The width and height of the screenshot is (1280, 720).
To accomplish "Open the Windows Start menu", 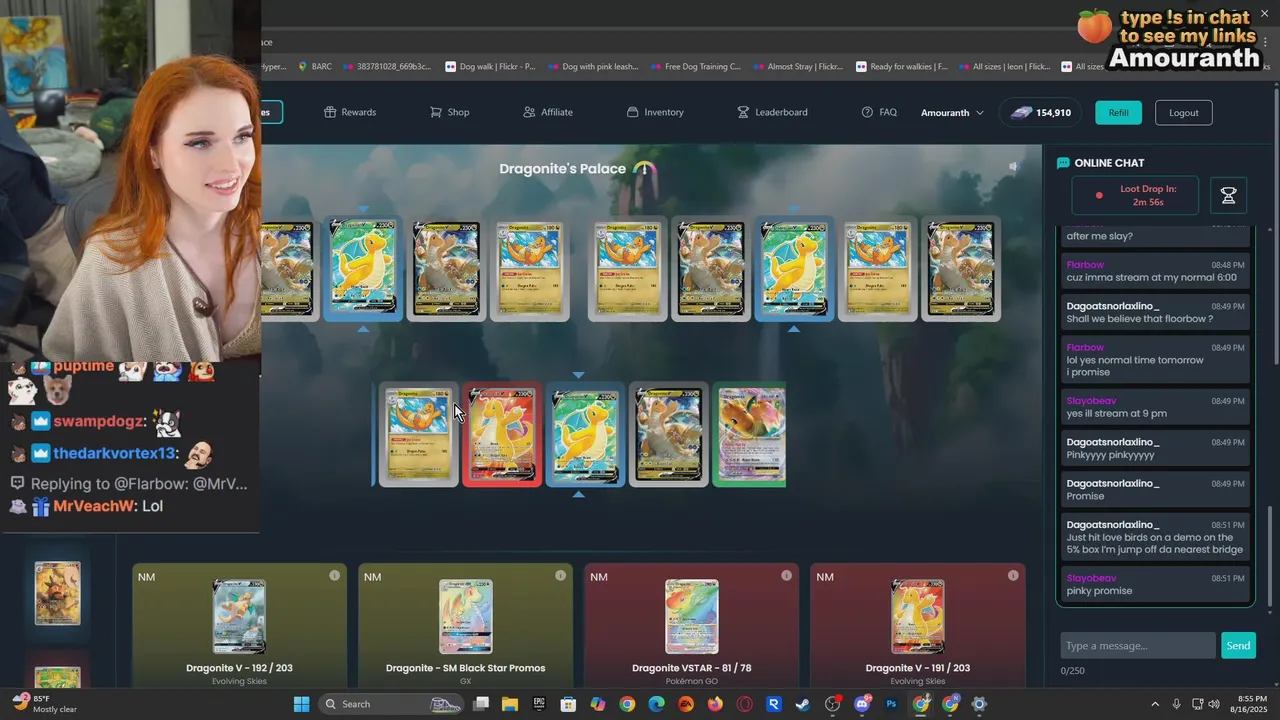I will click(x=301, y=704).
